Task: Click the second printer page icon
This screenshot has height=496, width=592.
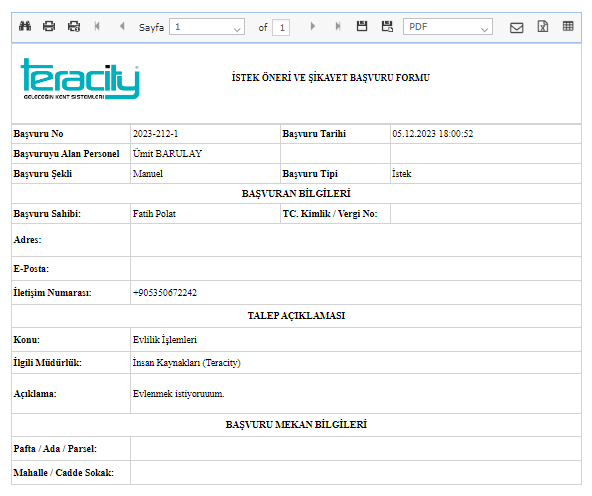Action: pos(74,26)
